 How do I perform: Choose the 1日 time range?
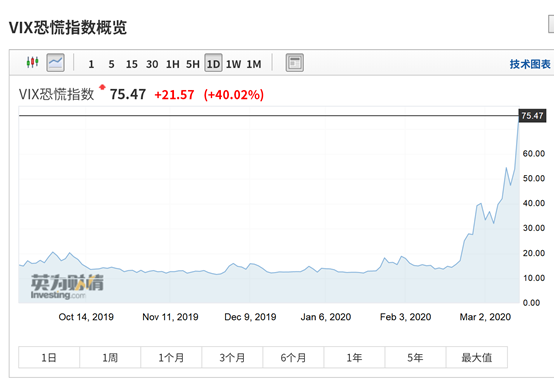[x=49, y=357]
